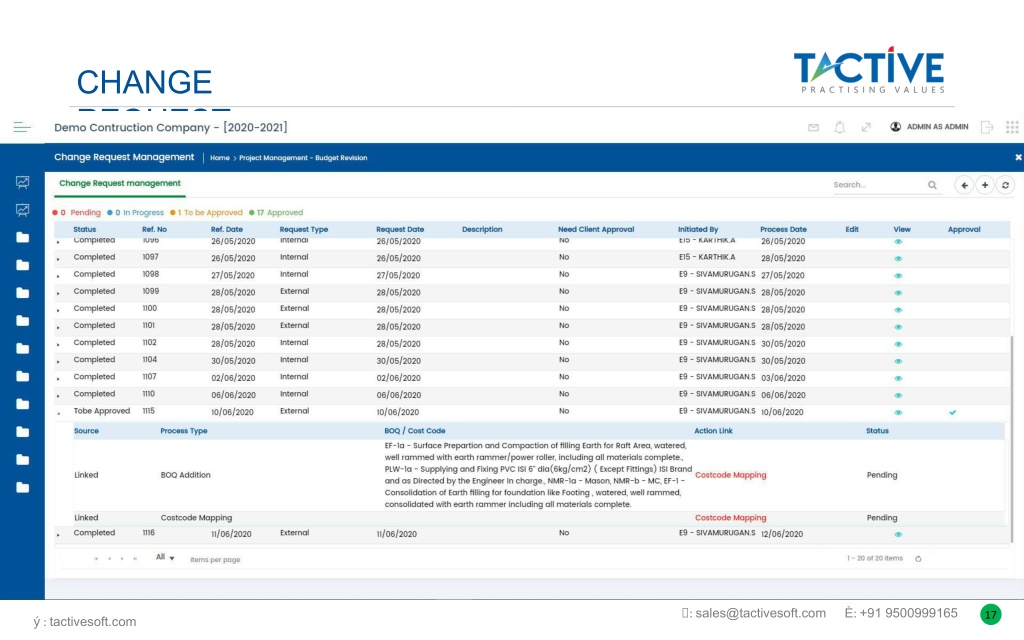Filter list by In Progress status
Viewport: 1024px width, 640px height.
[135, 213]
